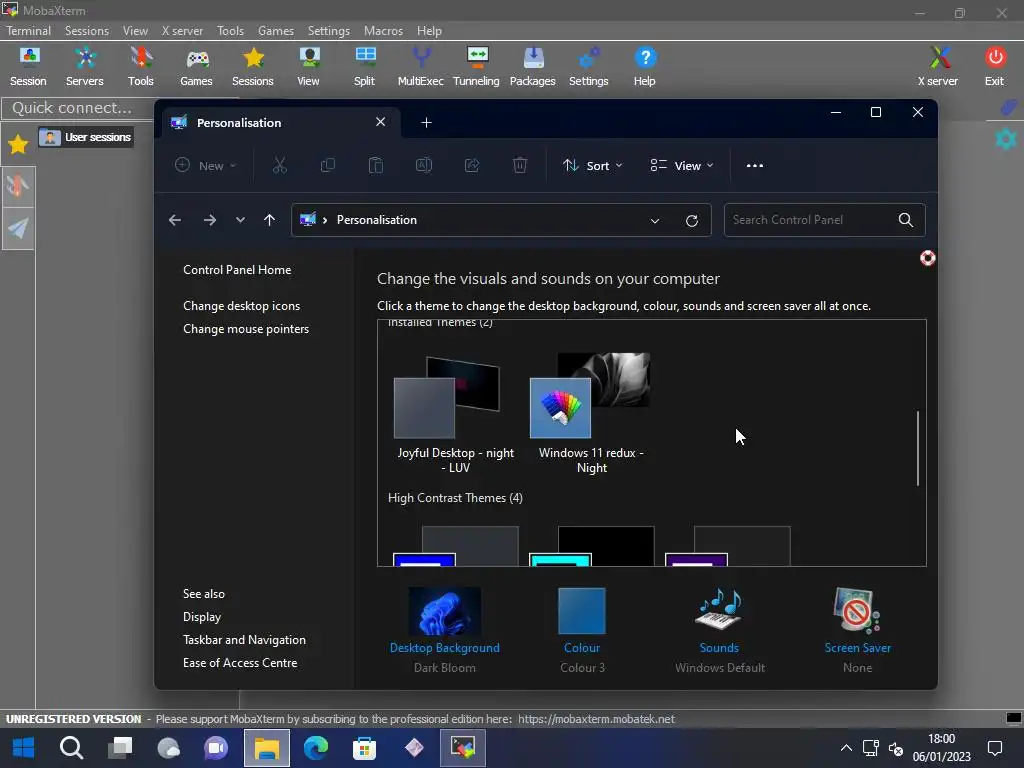Open Ease of Access Centre link

[x=240, y=662]
